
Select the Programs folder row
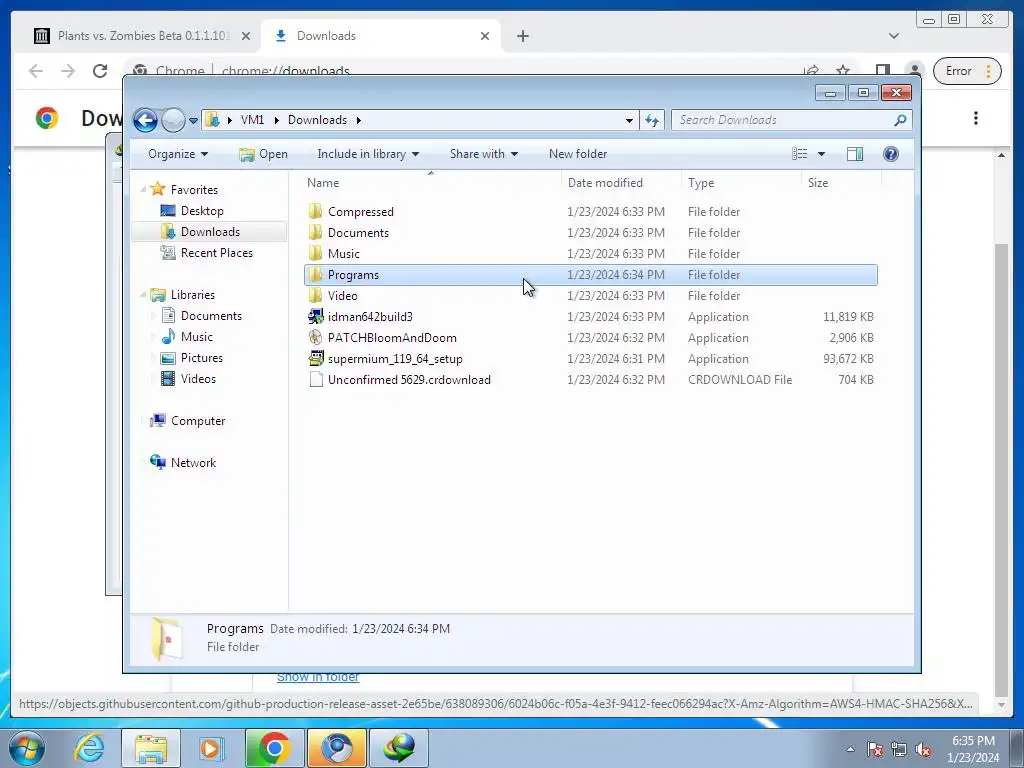(590, 275)
